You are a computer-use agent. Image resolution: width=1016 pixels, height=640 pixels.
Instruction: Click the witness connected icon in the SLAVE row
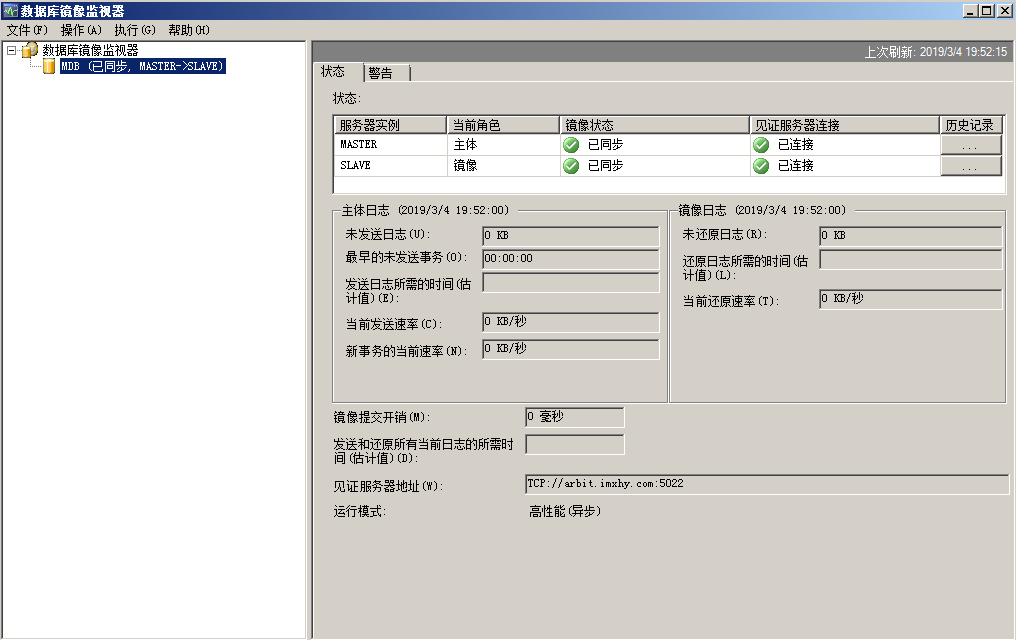(761, 166)
